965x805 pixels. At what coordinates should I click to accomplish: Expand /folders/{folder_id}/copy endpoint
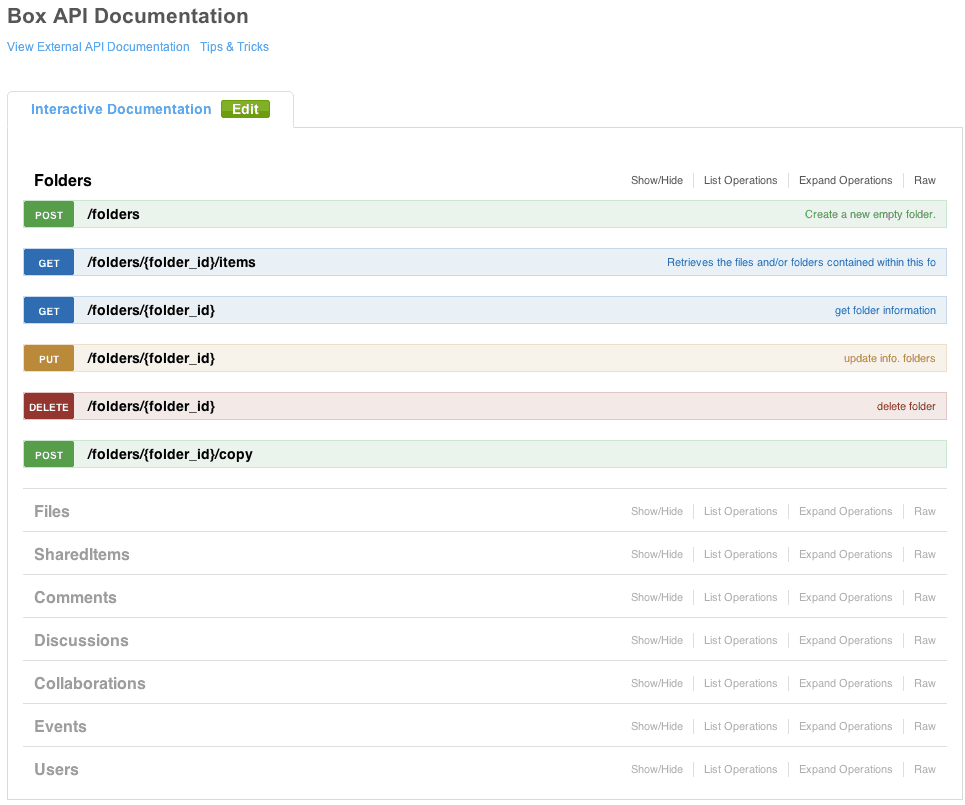(170, 454)
